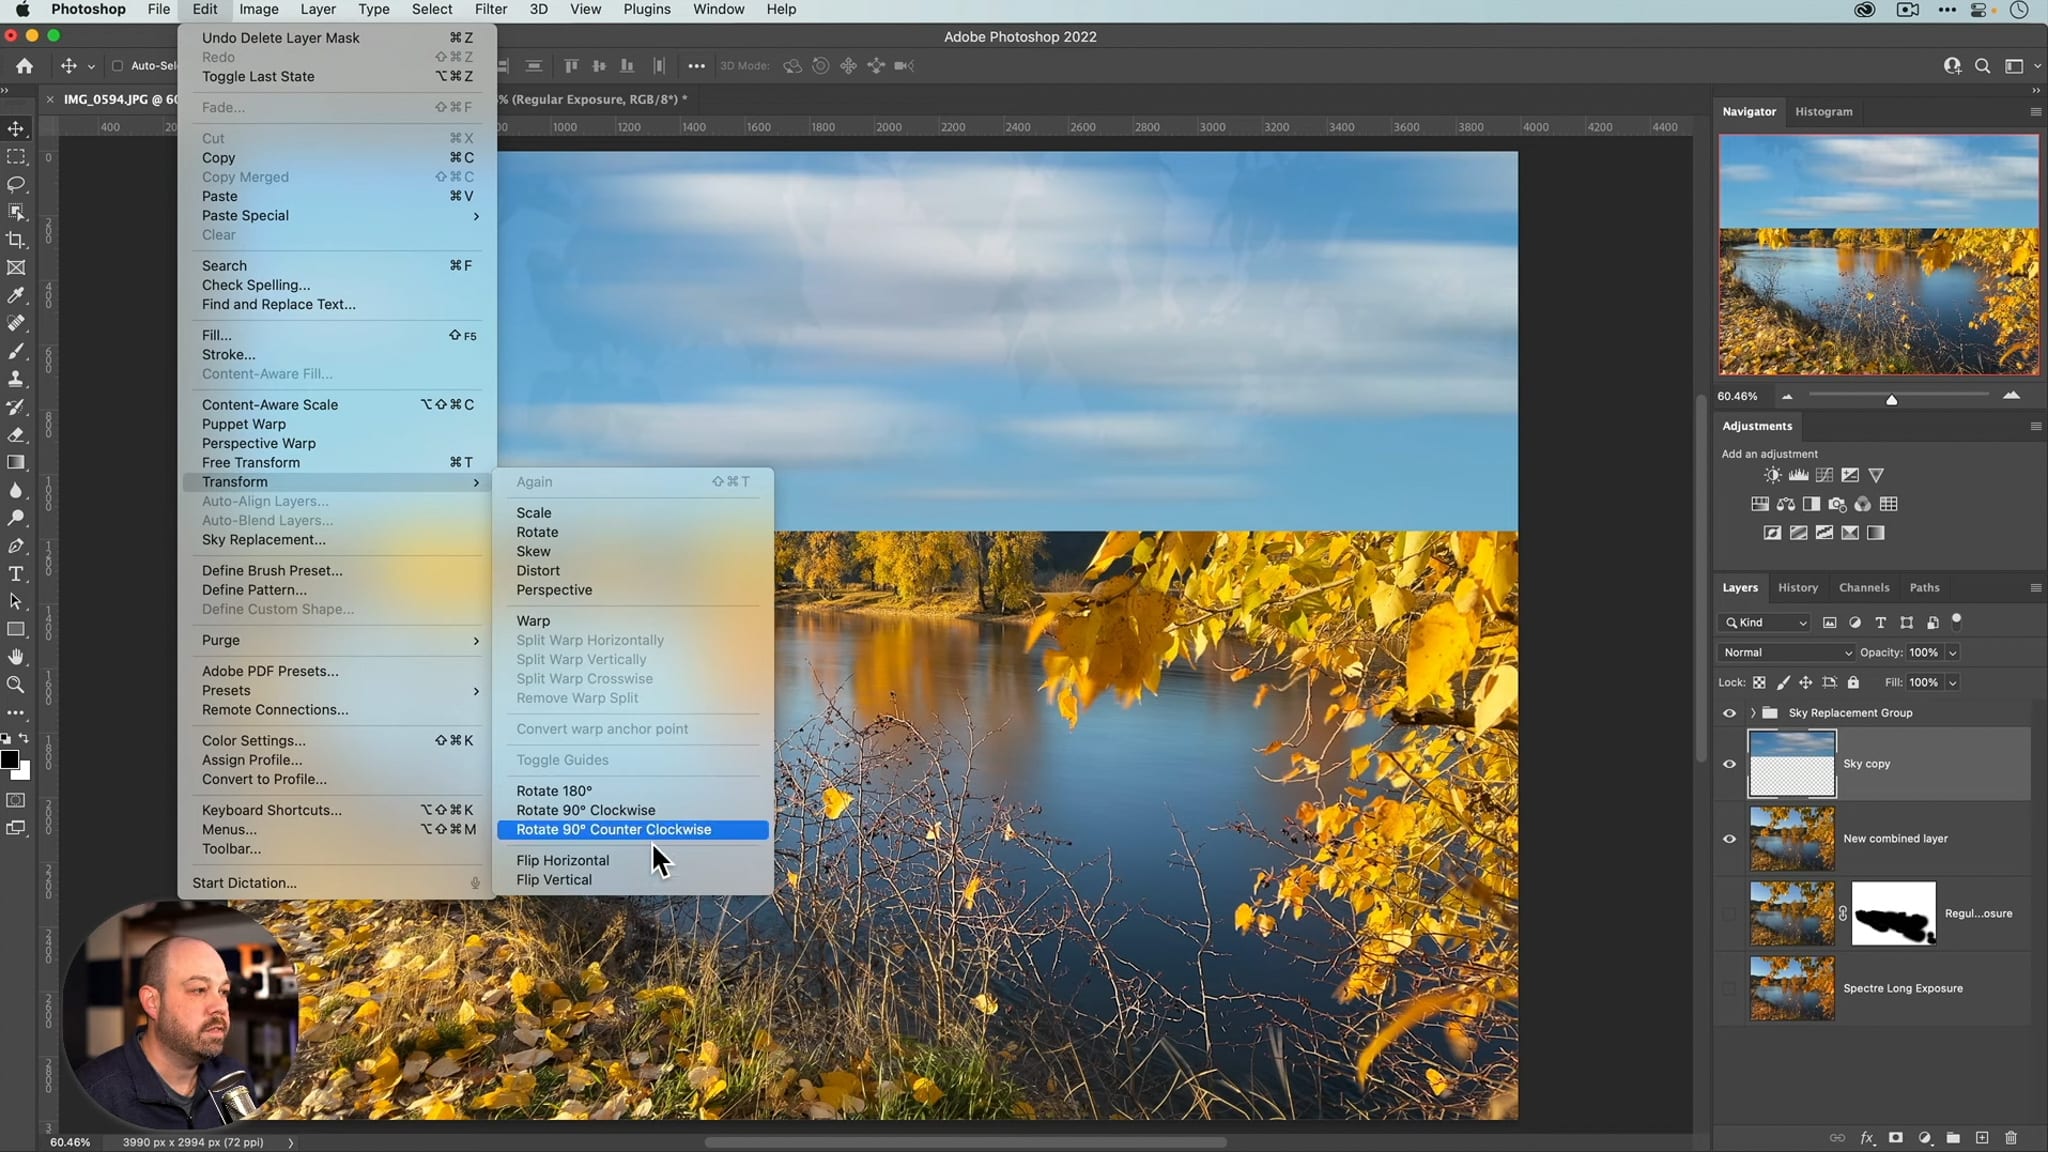
Task: Expand the Sky copy layer thumbnail
Action: pos(1791,764)
